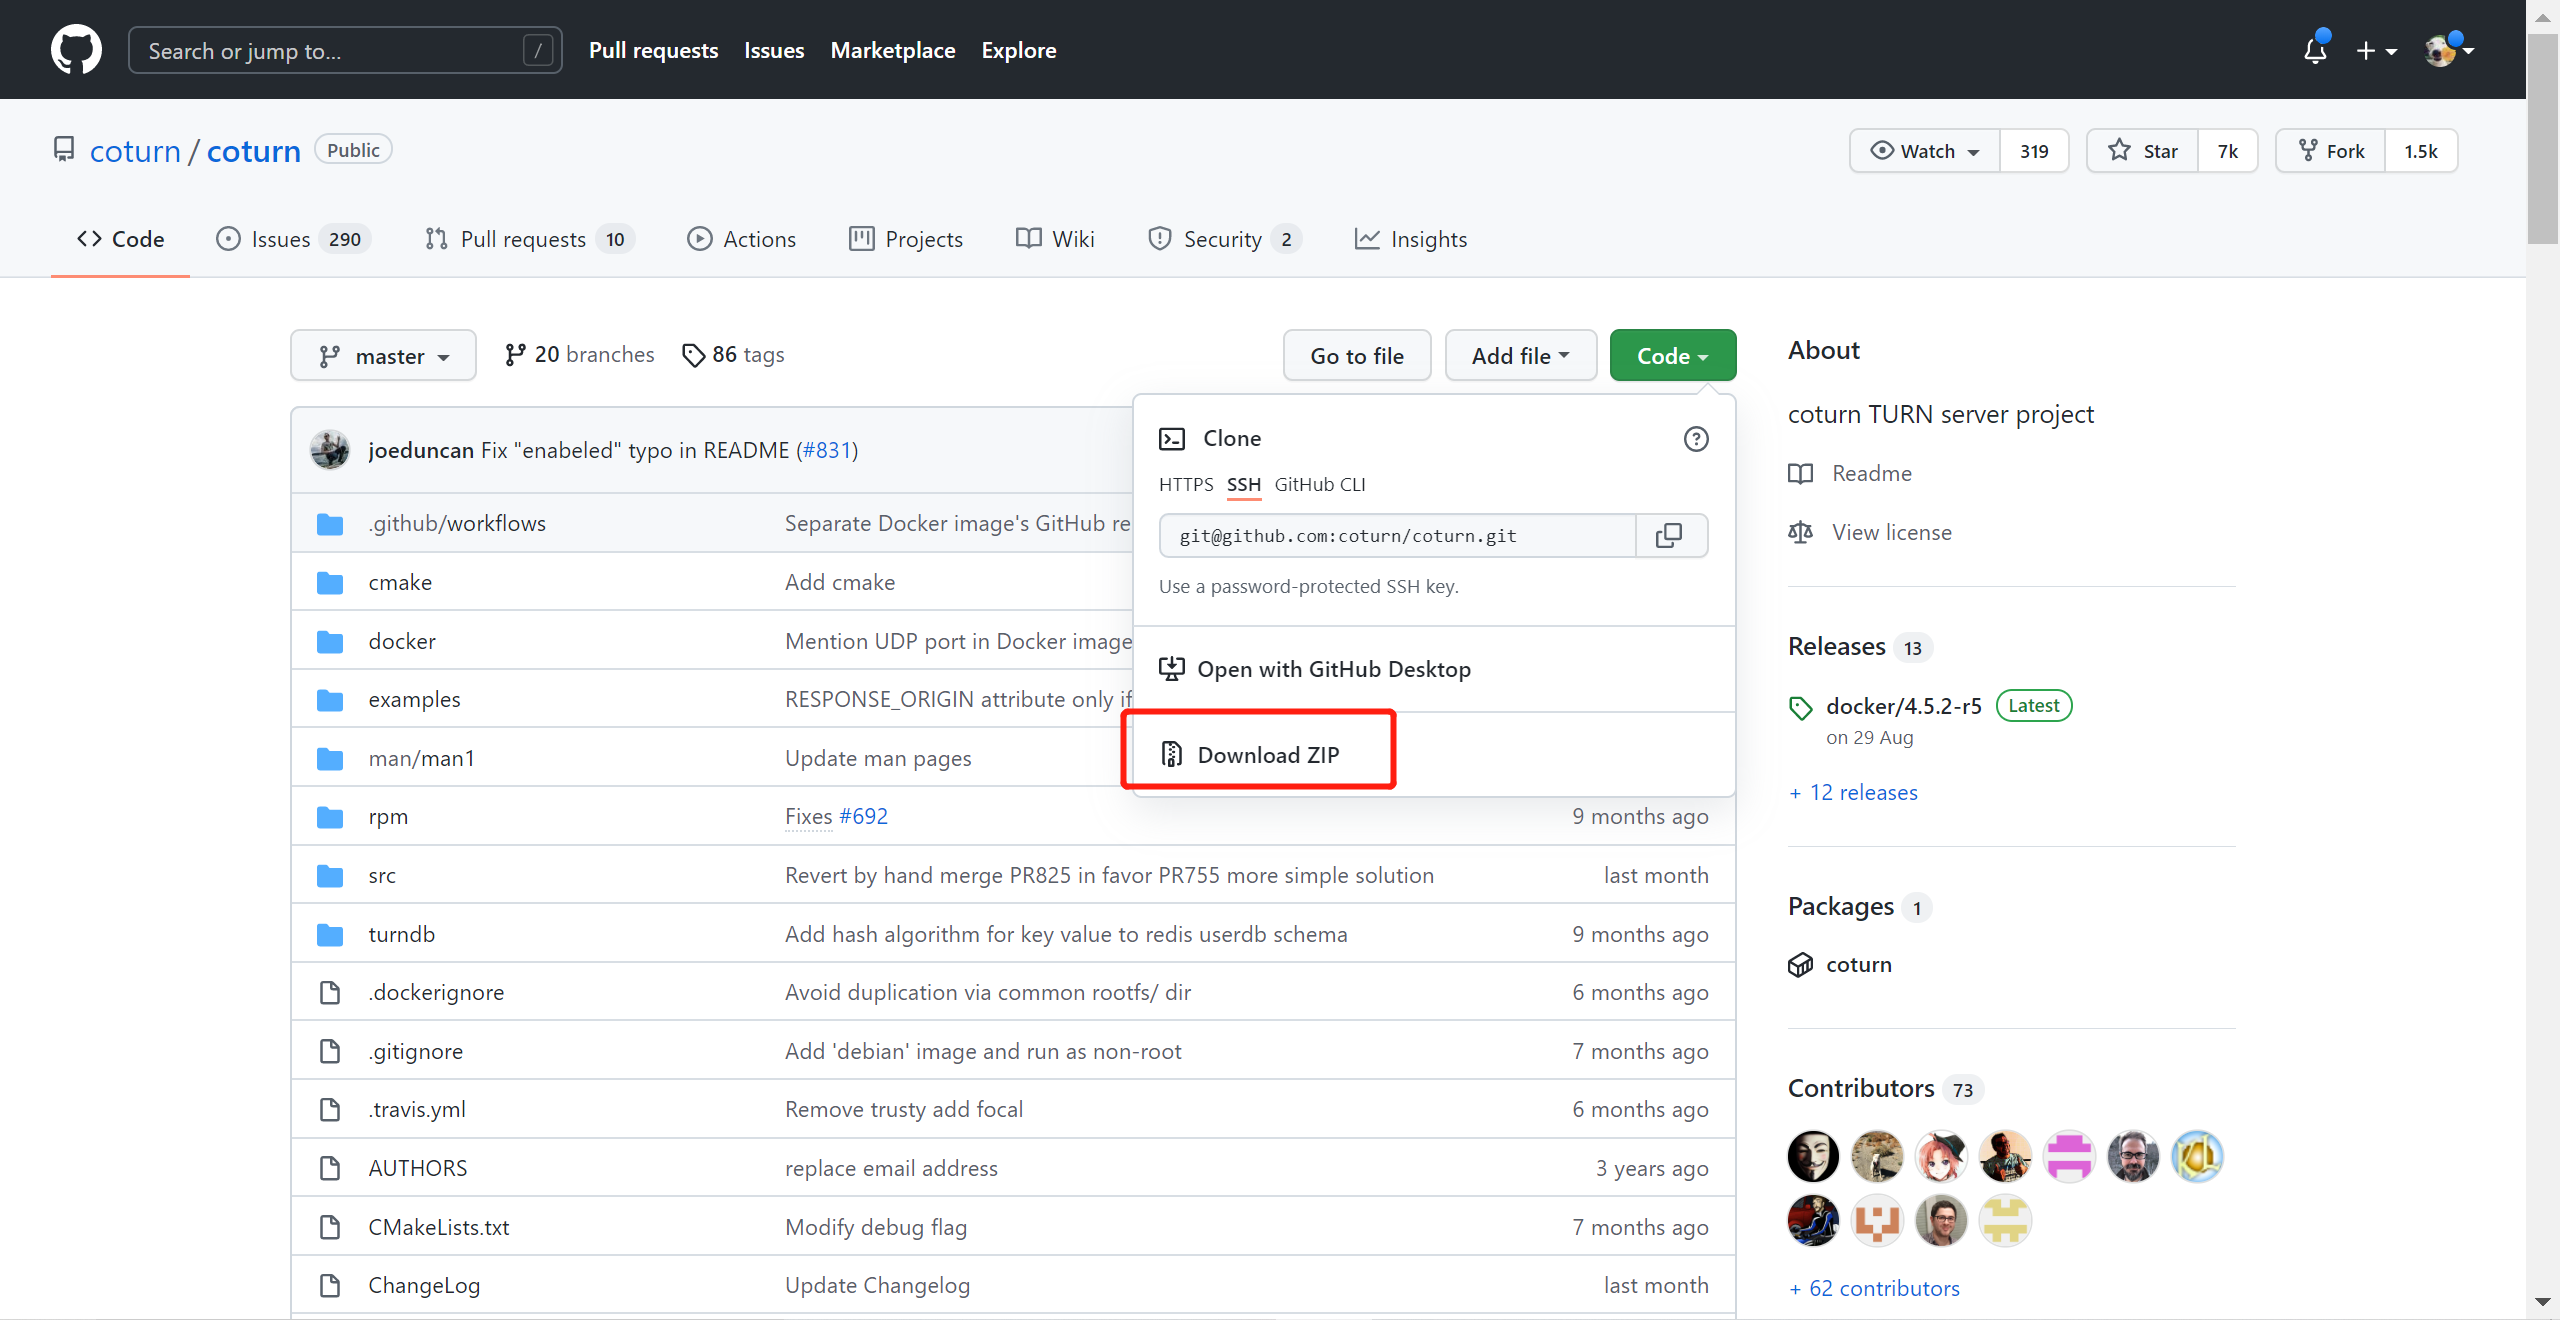The height and width of the screenshot is (1320, 2560).
Task: Open the + 12 releases link
Action: pos(1853,793)
